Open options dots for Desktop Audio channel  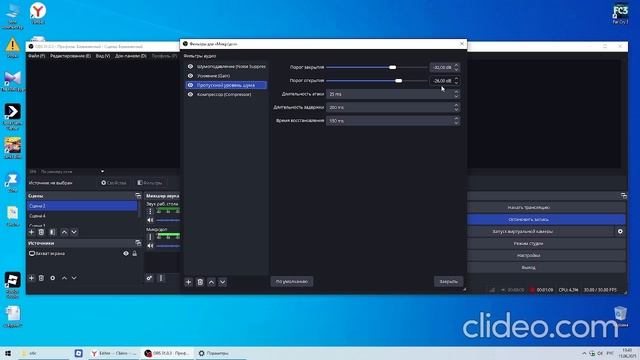click(x=150, y=211)
